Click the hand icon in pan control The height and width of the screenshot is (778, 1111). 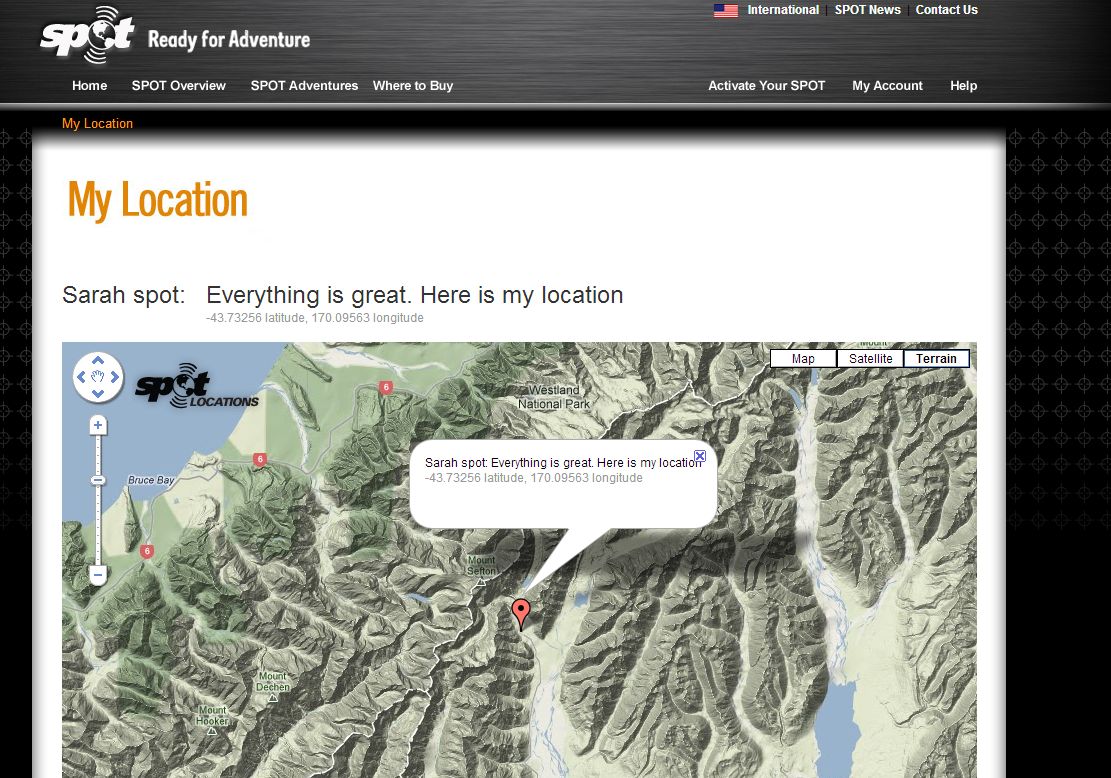(98, 377)
